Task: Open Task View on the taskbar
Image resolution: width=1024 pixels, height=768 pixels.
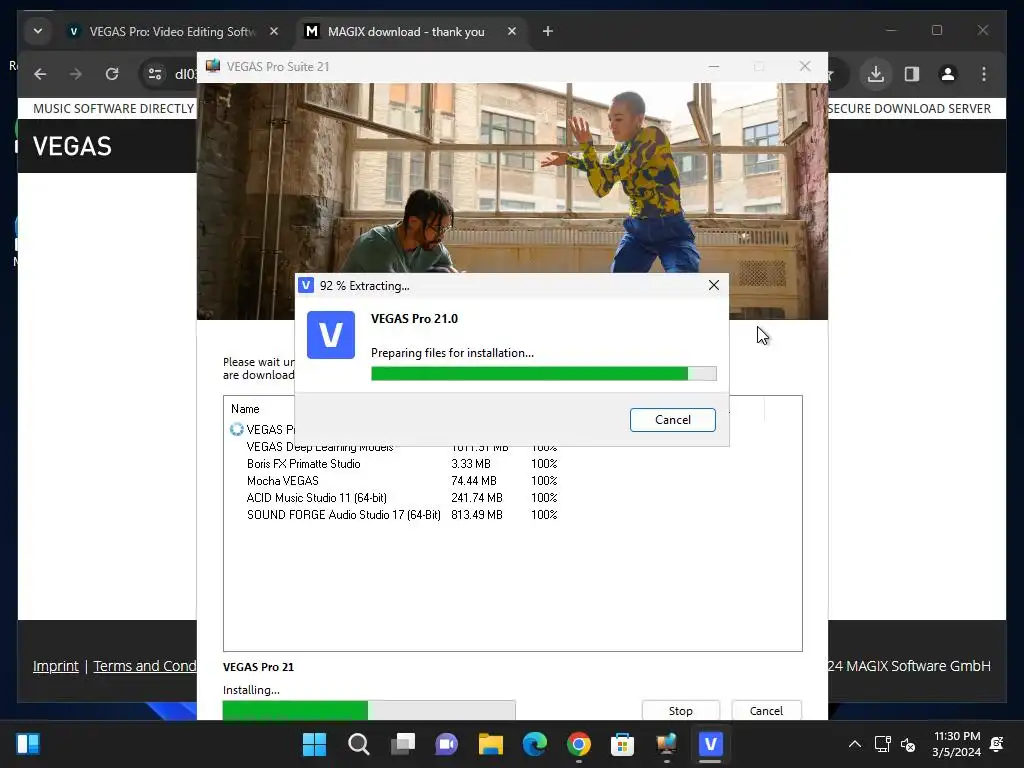Action: coord(403,744)
